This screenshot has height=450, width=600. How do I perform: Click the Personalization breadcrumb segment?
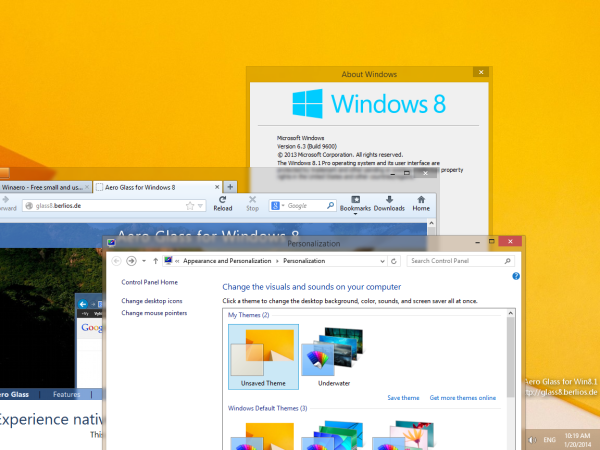coord(304,261)
